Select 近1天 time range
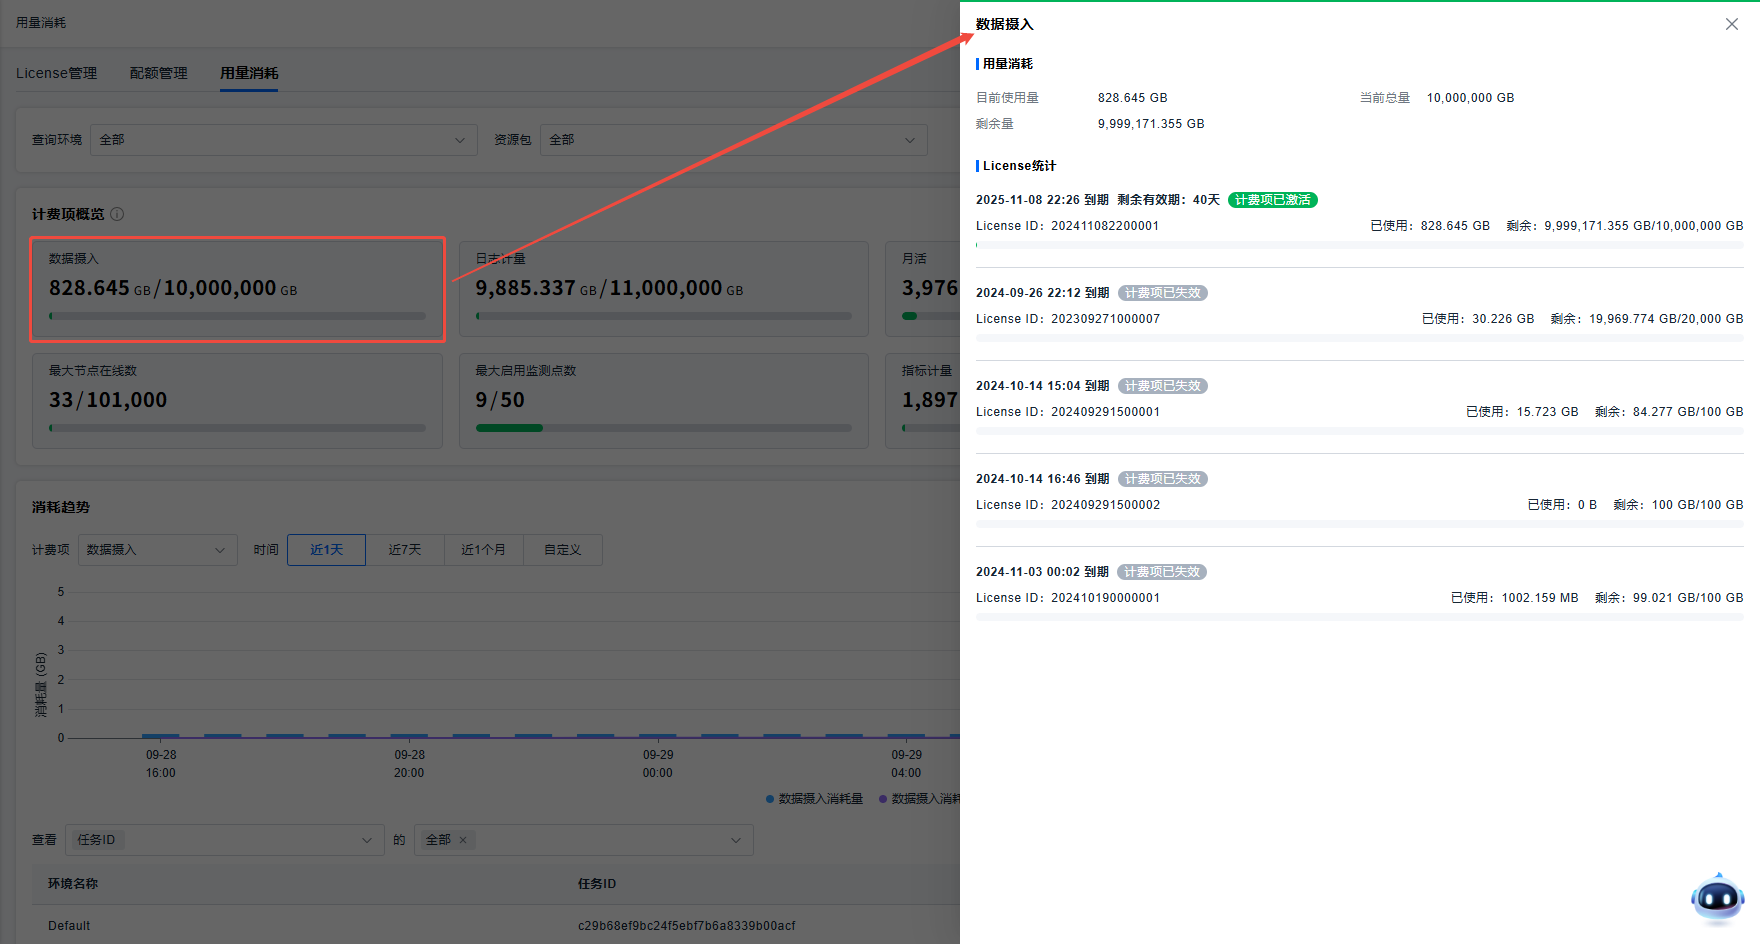1760x944 pixels. (326, 550)
